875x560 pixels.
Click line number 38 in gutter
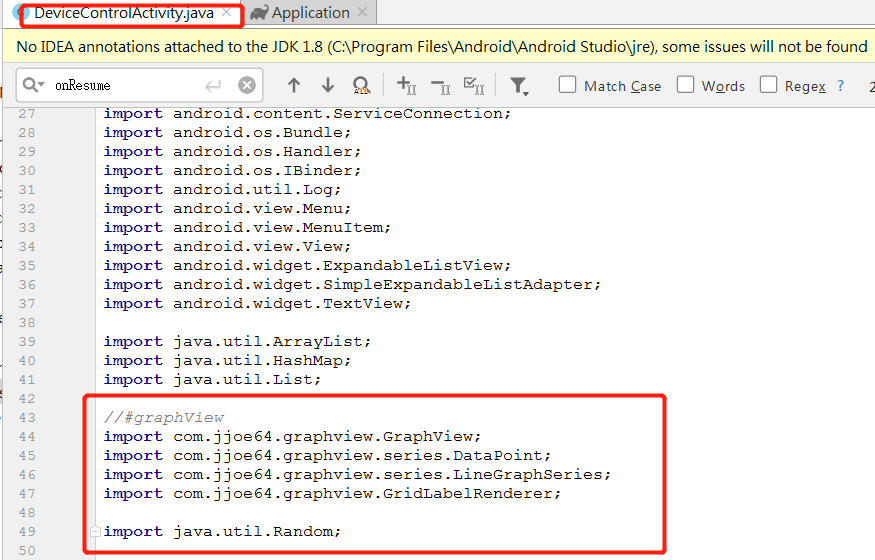26,322
